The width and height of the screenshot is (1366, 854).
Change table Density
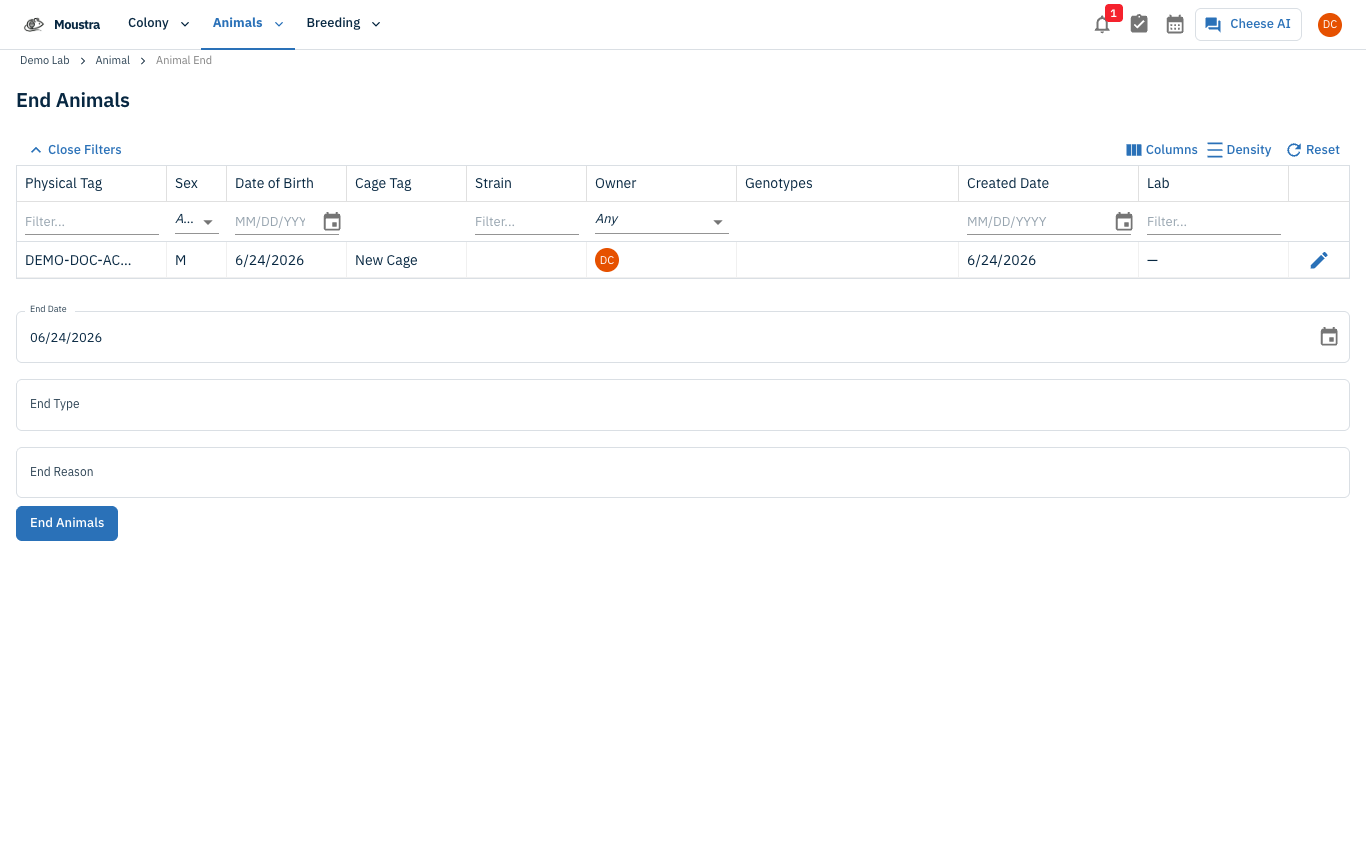tap(1239, 150)
